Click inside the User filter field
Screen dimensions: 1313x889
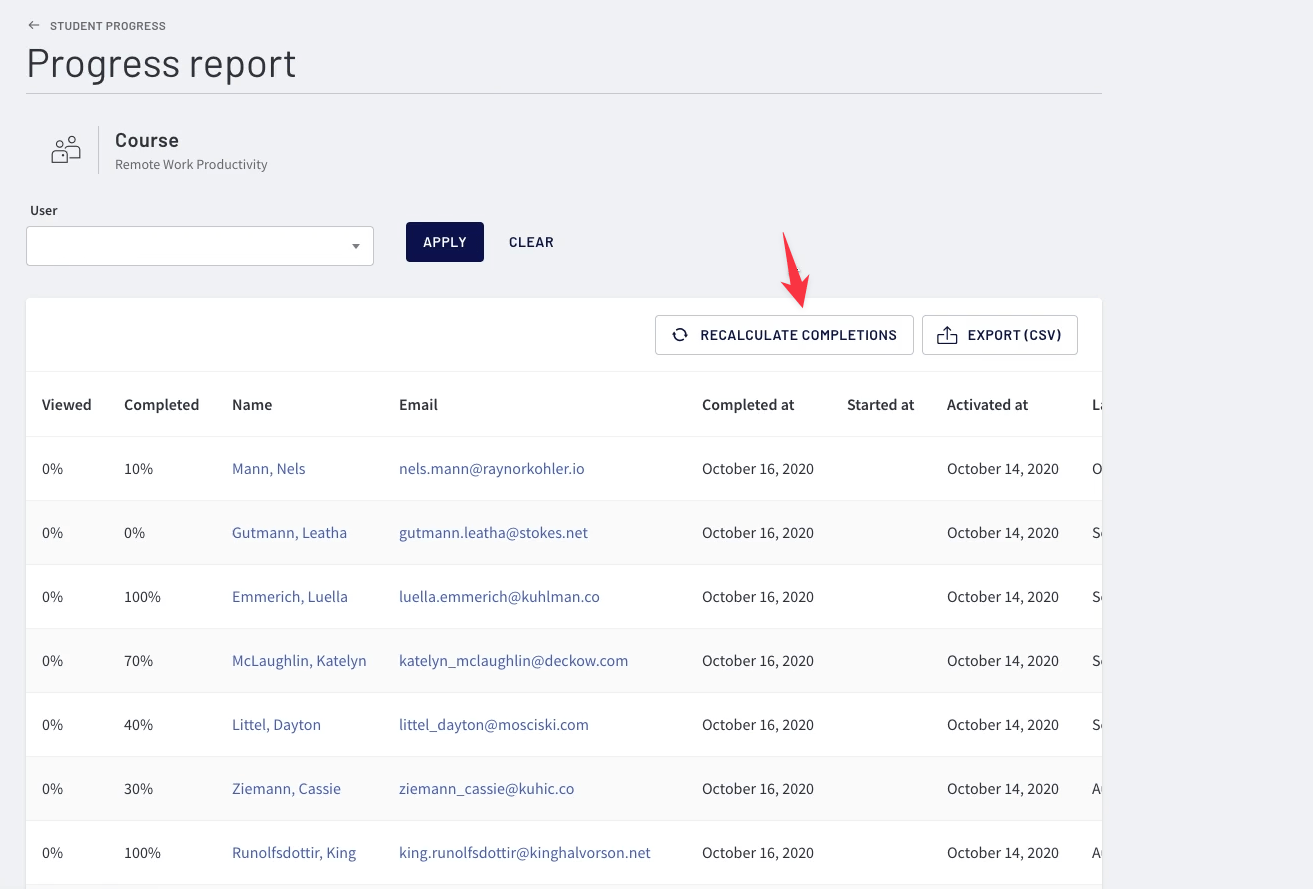(x=185, y=246)
